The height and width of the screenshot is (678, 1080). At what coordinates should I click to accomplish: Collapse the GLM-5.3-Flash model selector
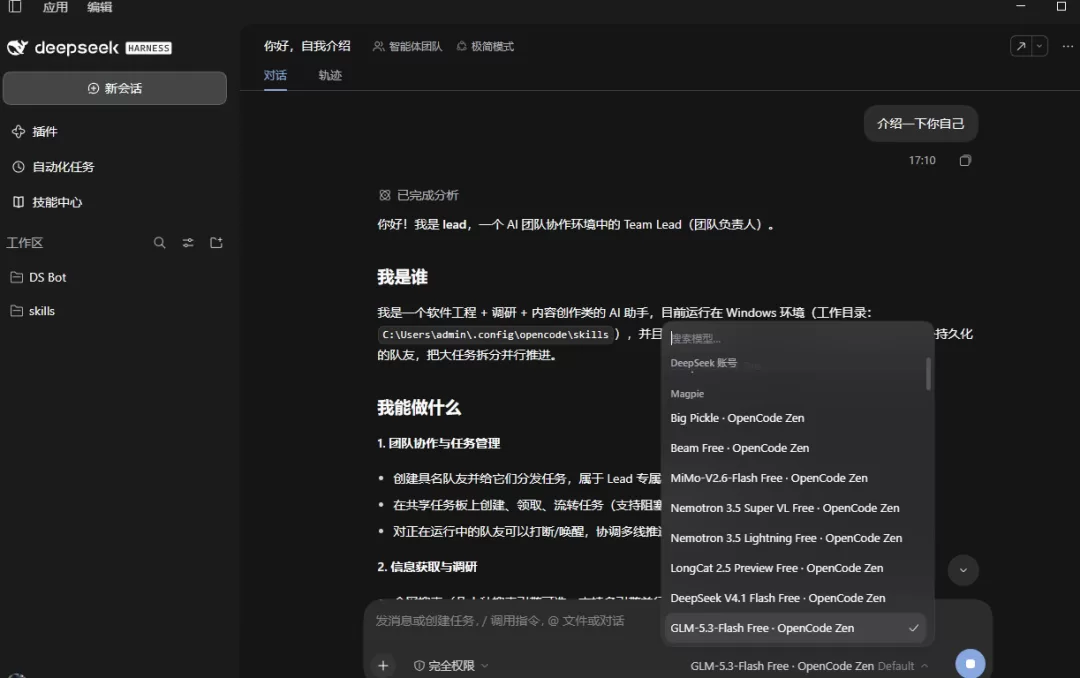[809, 666]
